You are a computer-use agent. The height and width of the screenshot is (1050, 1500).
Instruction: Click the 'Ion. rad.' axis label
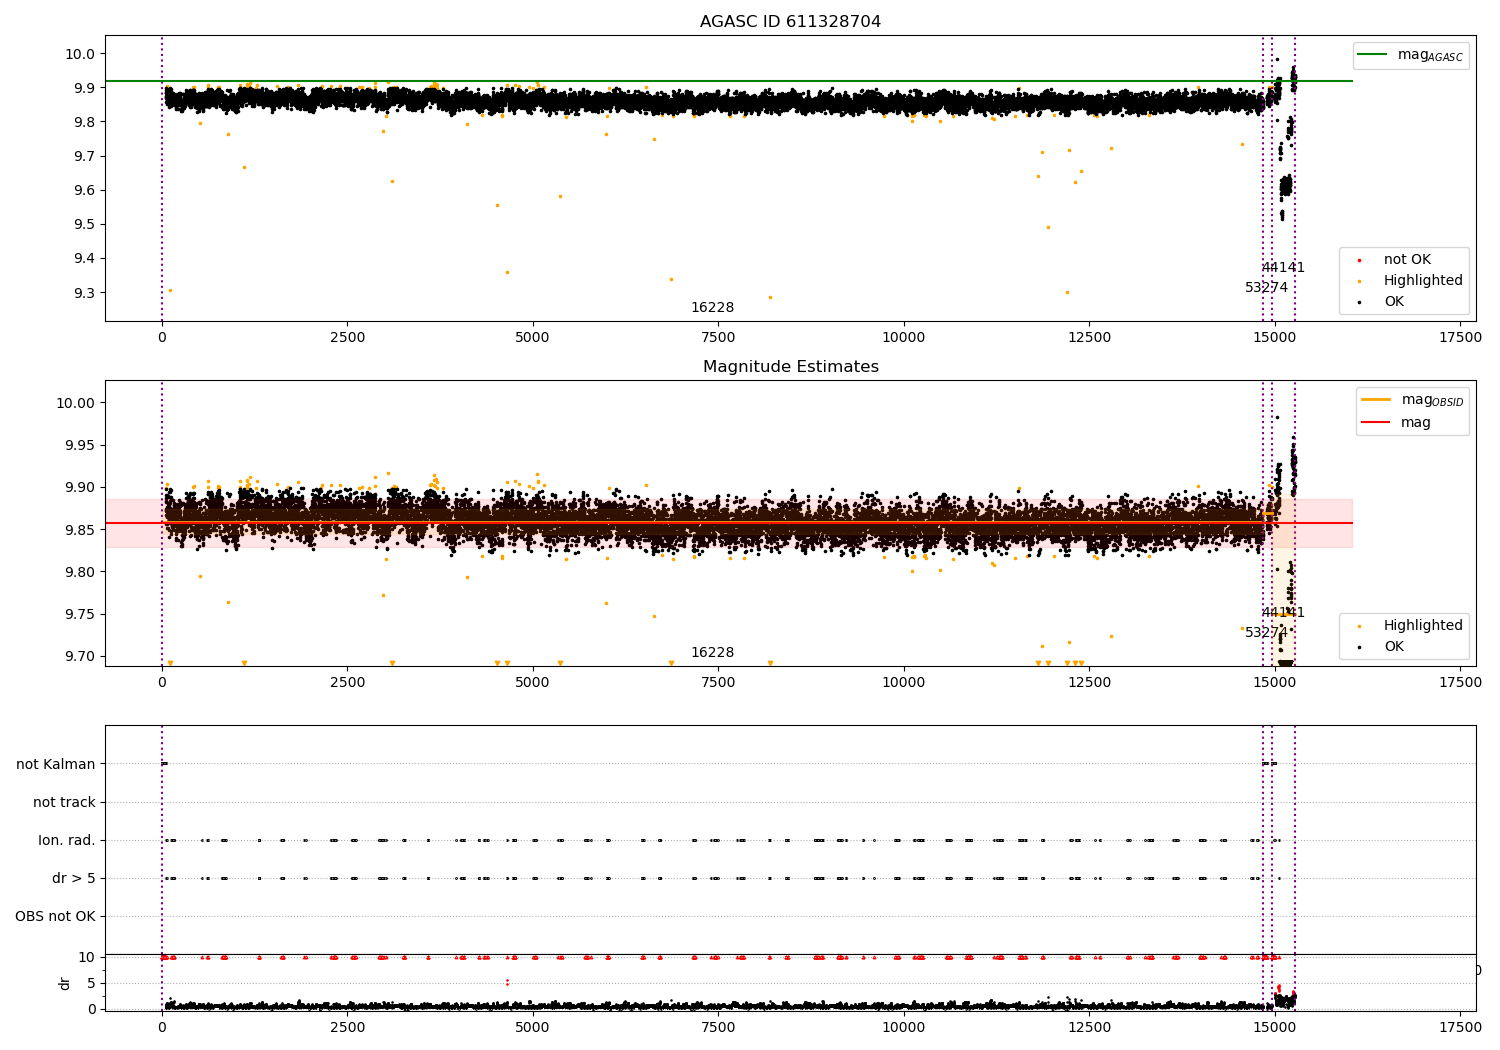(x=67, y=840)
